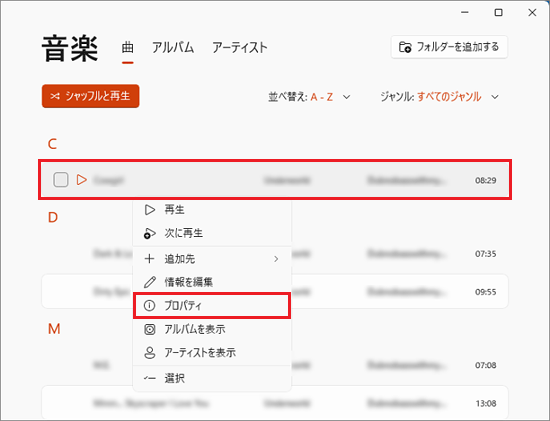Screen dimensions: 550x421
Task: Close the music window
Action: tap(532, 13)
